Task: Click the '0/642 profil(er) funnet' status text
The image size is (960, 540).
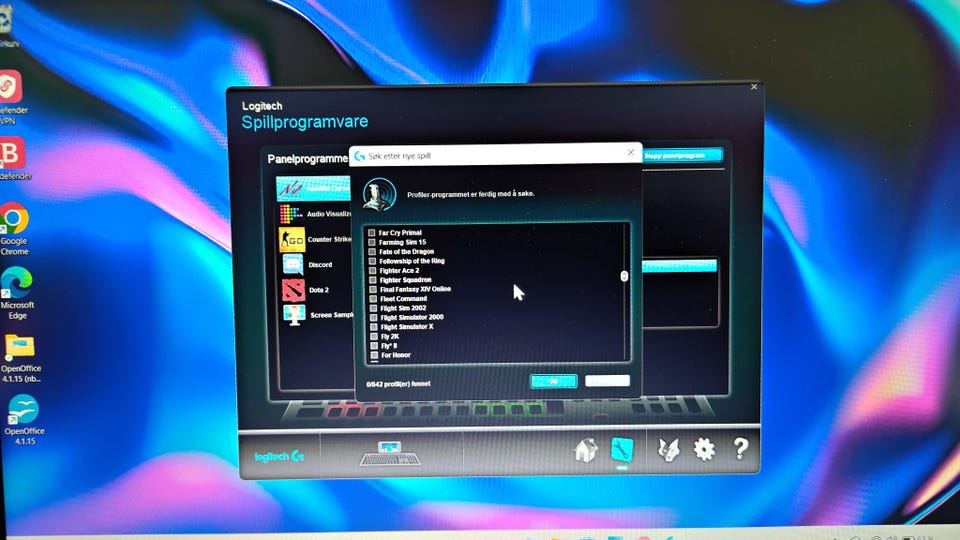Action: pyautogui.click(x=398, y=384)
